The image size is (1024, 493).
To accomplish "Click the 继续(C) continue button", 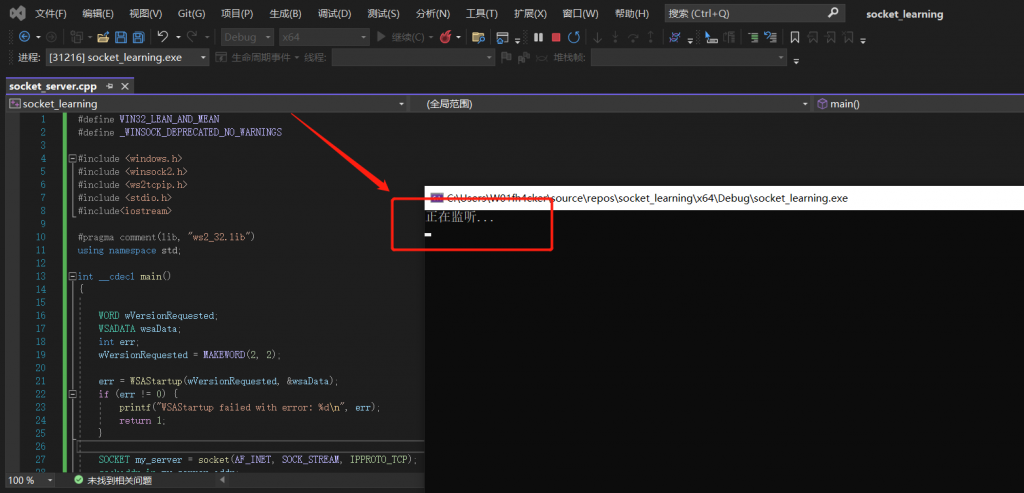I will [401, 37].
